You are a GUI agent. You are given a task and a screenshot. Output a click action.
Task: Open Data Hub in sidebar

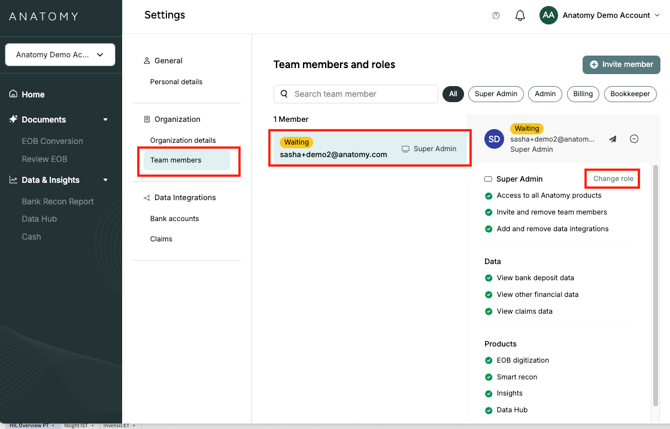(x=39, y=219)
